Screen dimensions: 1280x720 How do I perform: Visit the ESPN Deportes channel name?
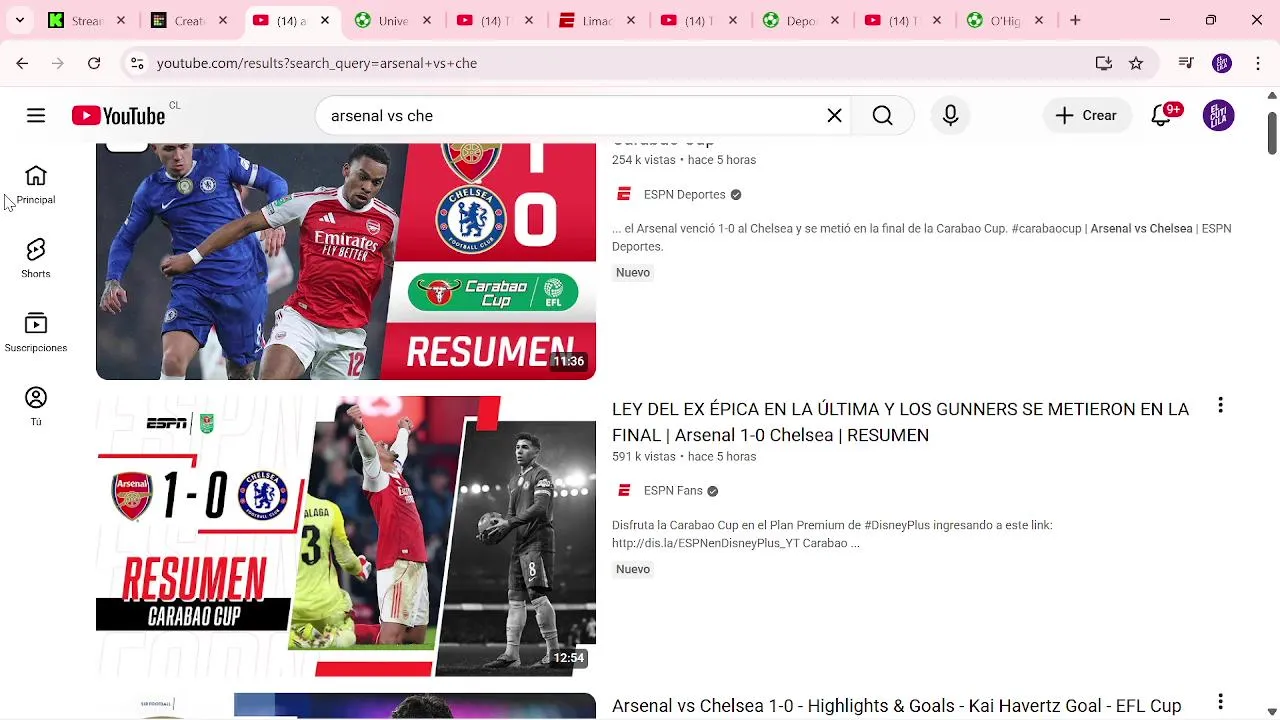[684, 195]
